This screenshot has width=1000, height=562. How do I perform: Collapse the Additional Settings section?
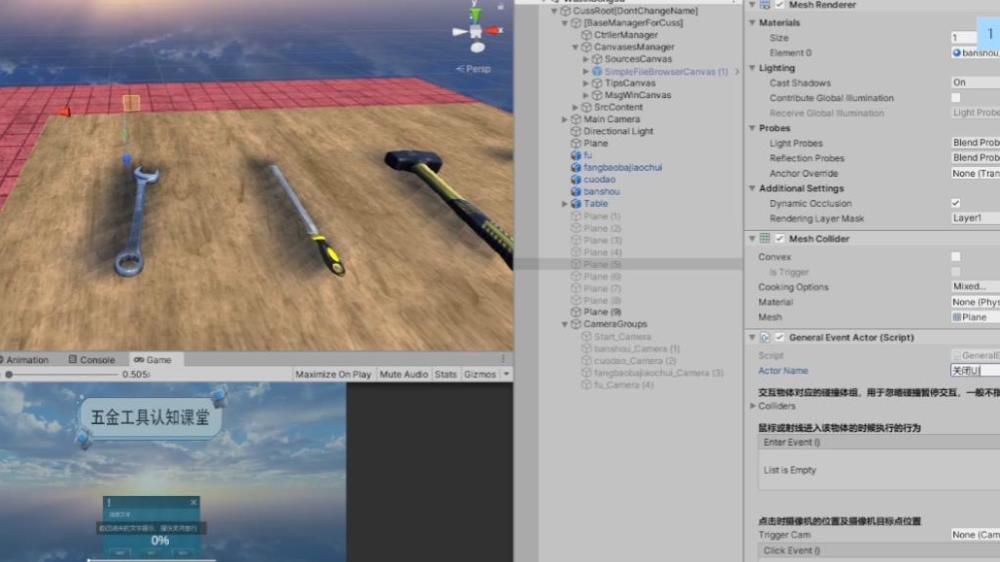coord(753,188)
